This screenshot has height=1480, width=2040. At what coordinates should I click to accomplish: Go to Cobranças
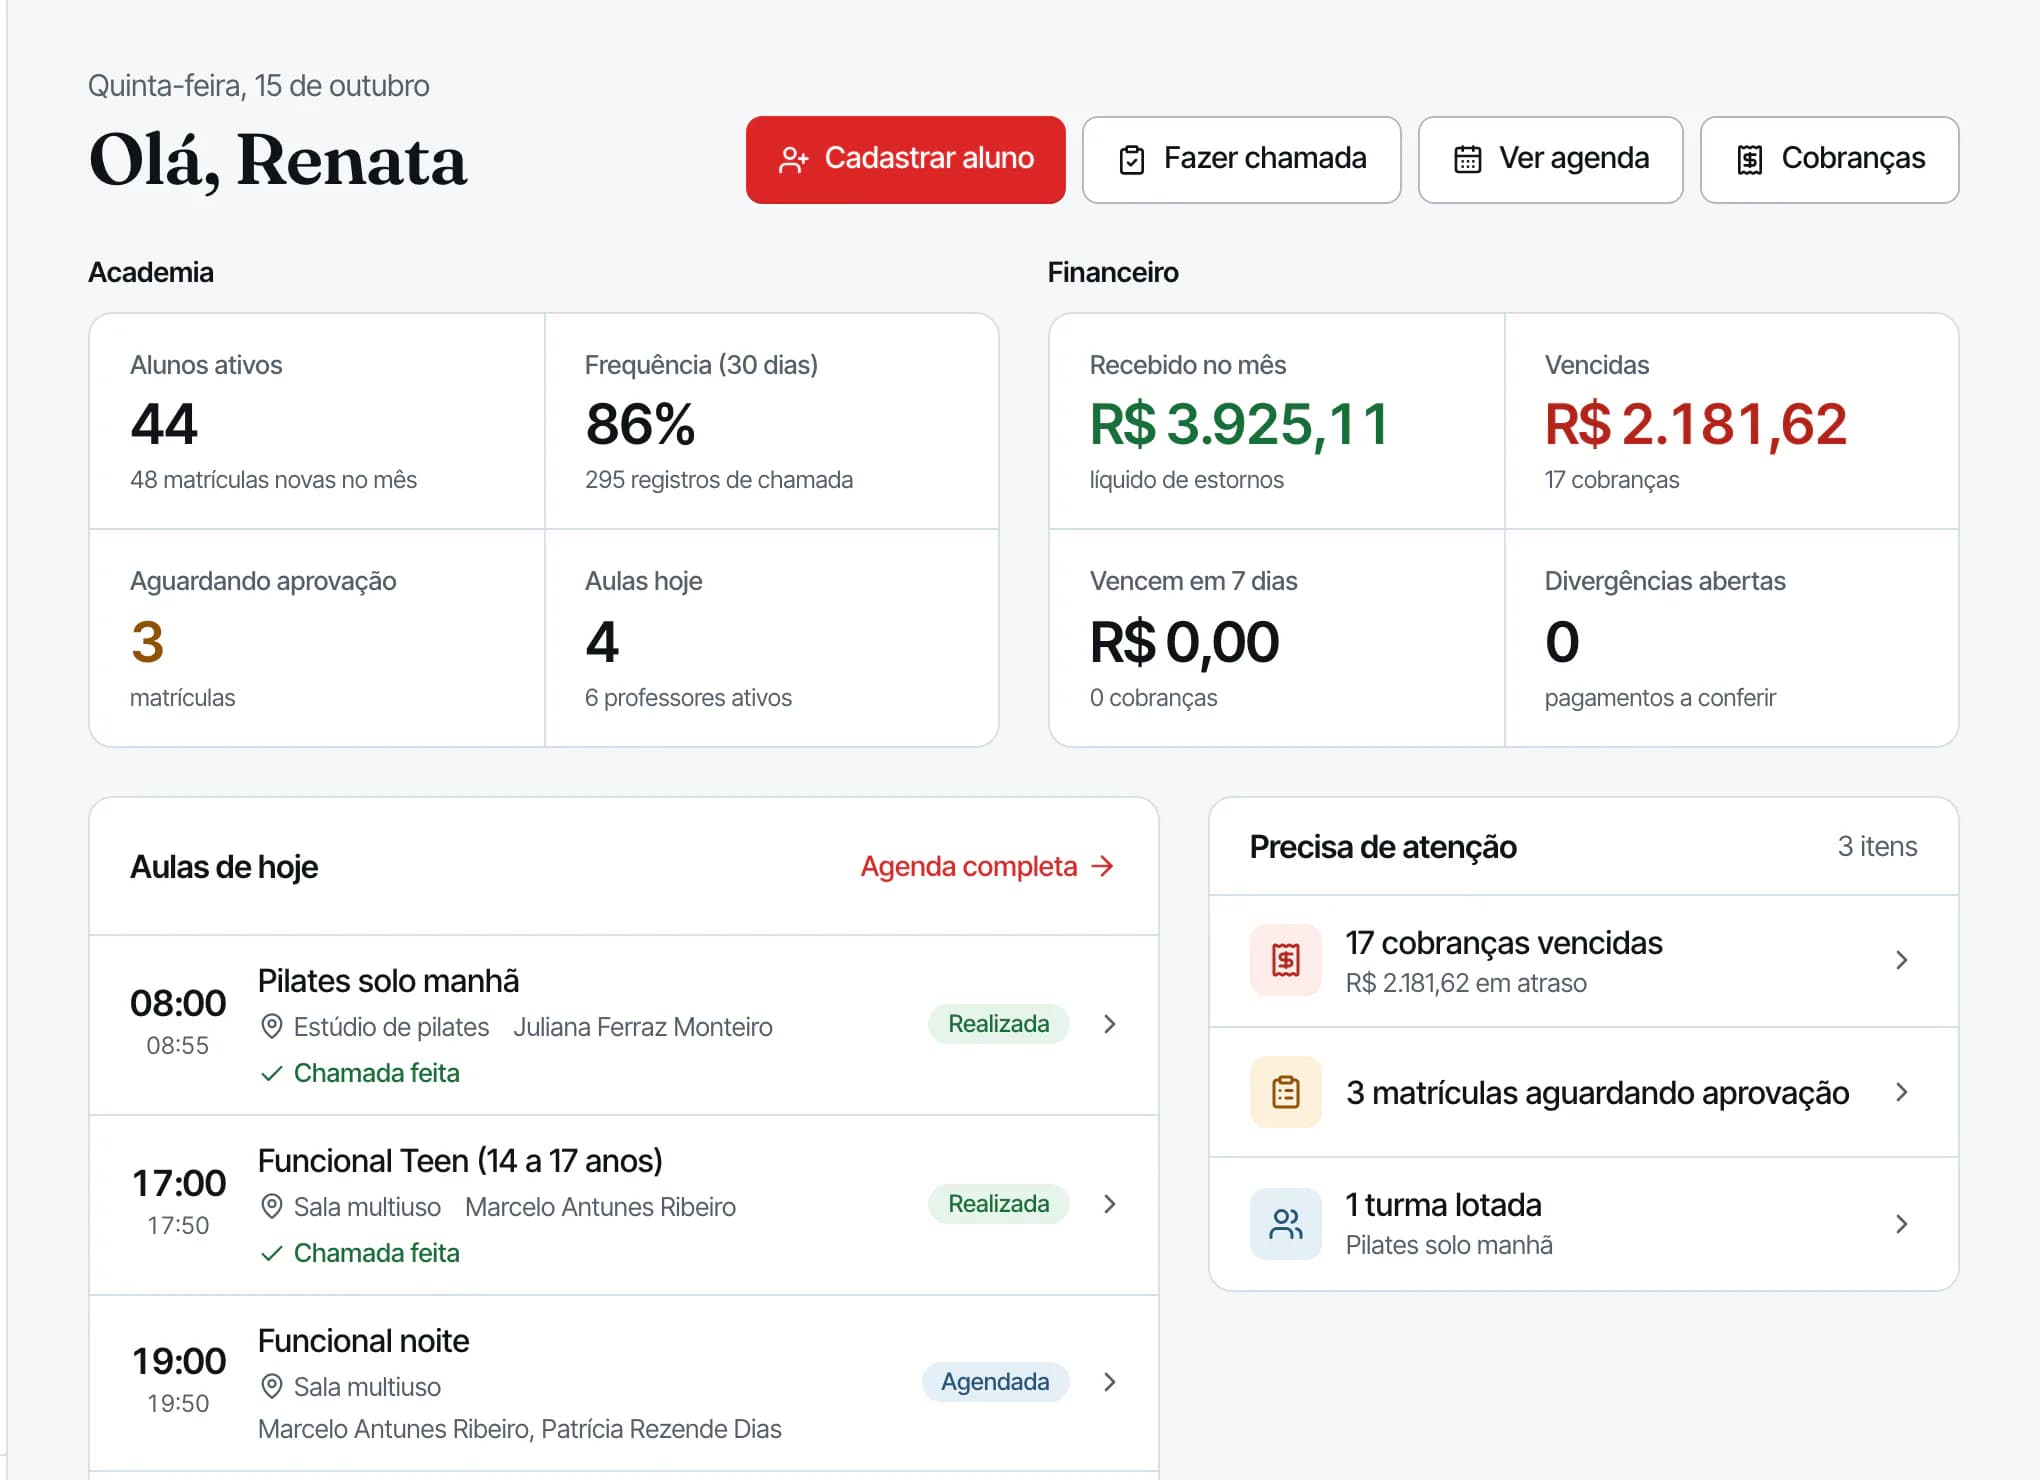pyautogui.click(x=1829, y=160)
